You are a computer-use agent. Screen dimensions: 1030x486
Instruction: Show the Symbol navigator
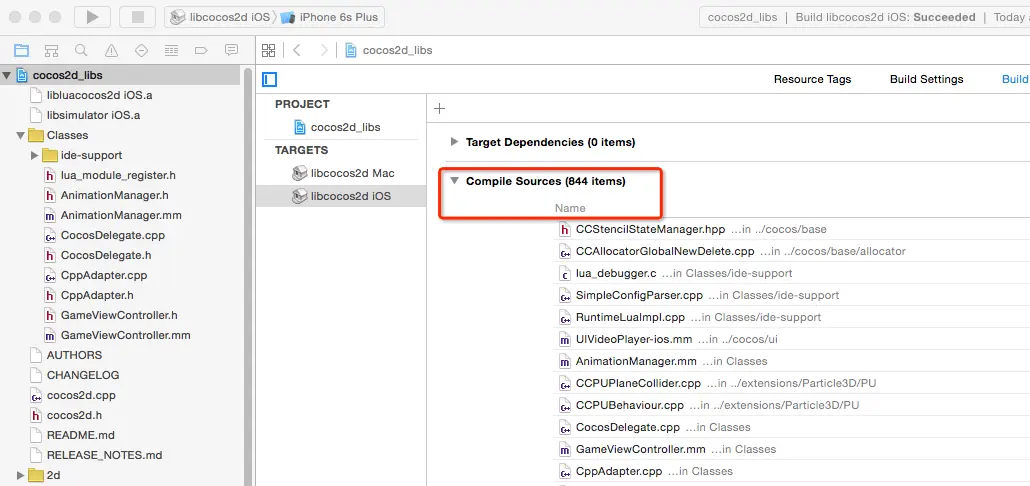point(51,50)
